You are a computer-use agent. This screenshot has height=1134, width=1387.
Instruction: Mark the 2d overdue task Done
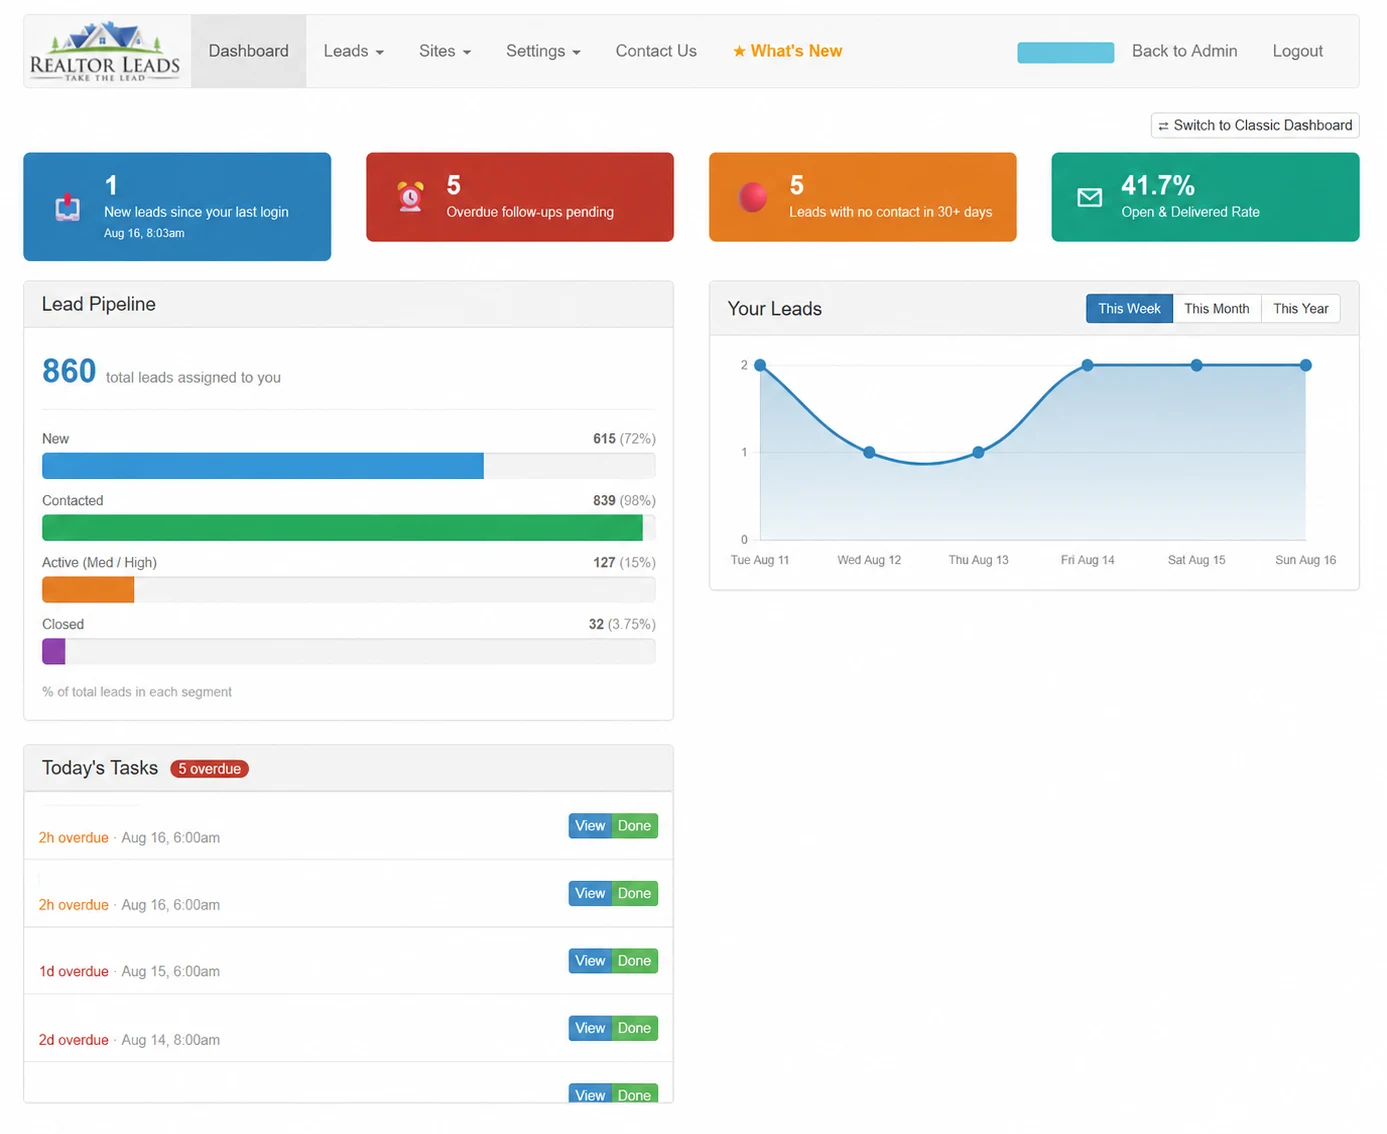click(x=634, y=1028)
